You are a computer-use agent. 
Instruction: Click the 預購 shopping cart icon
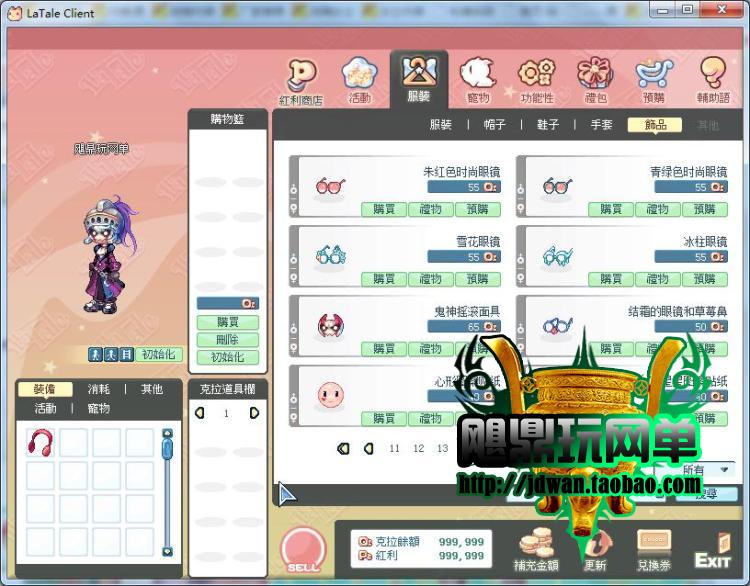pos(653,78)
